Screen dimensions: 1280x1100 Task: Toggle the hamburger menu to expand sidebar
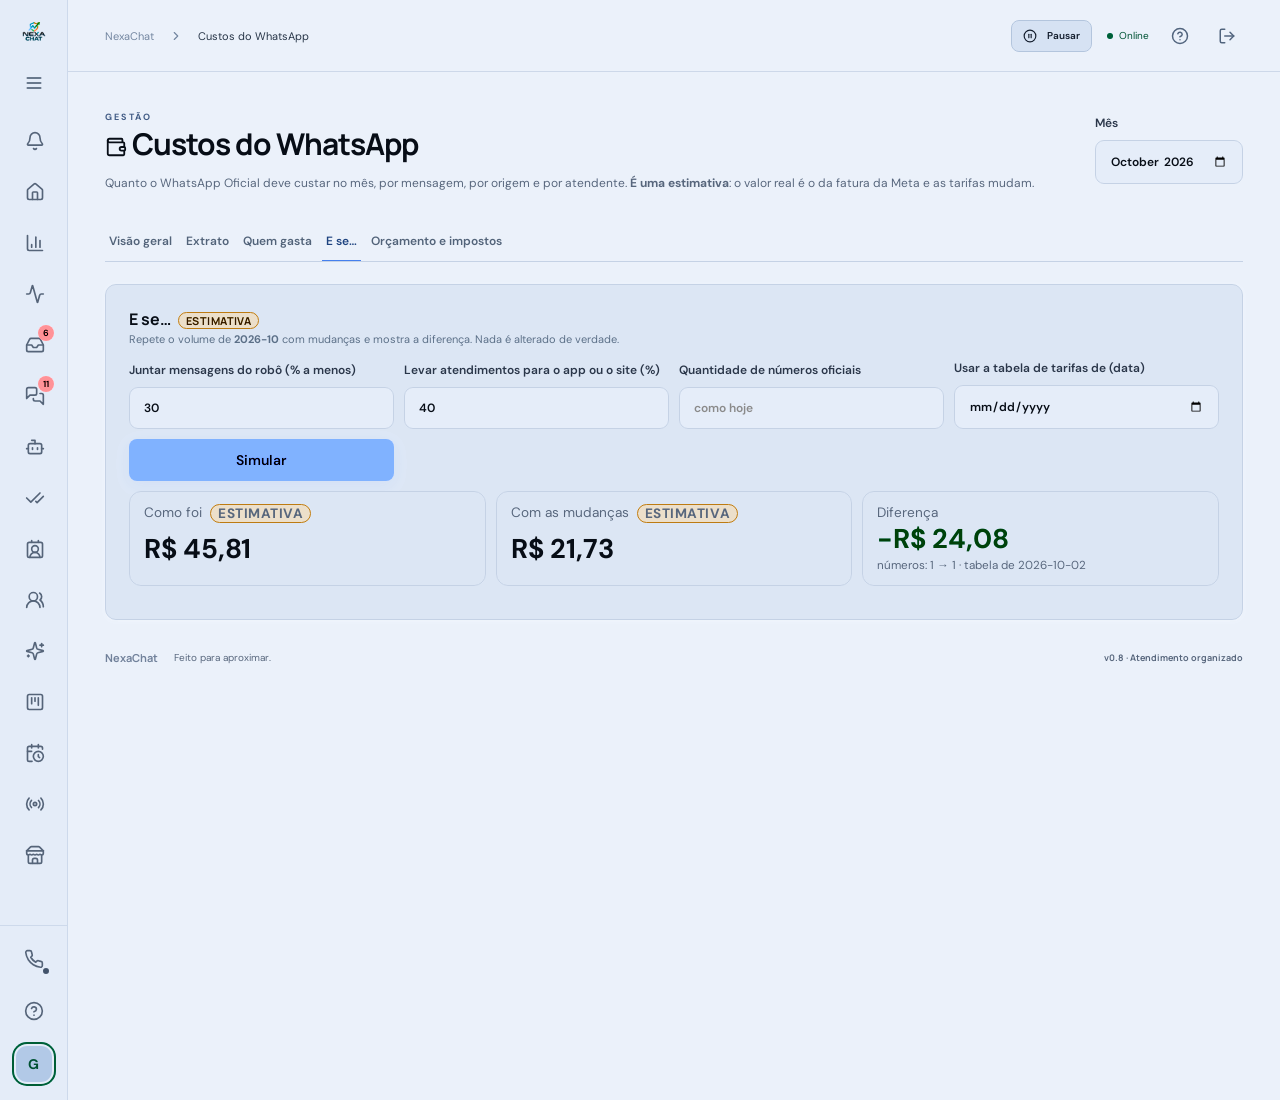click(34, 83)
